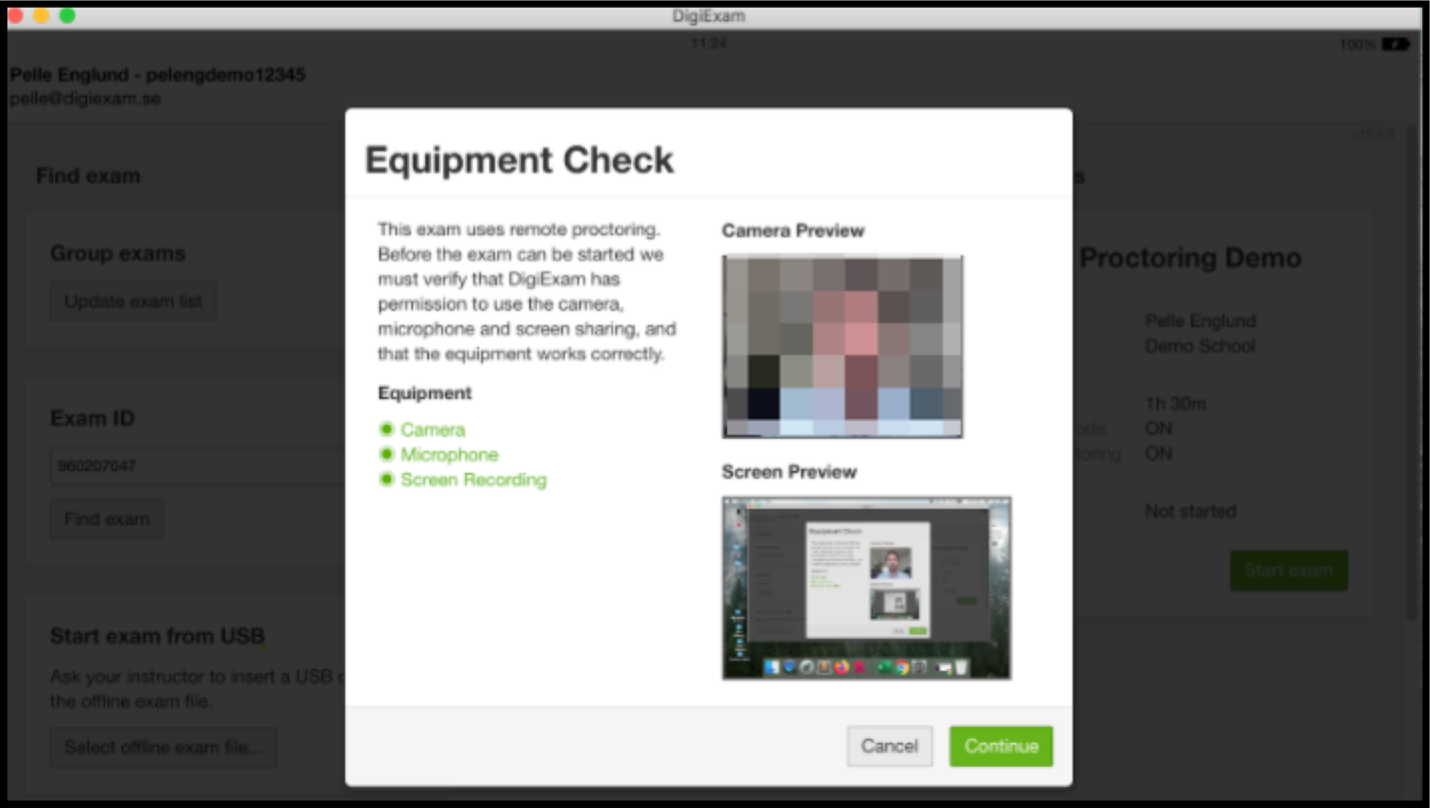Close the DigiExam window with the red button

tap(15, 16)
